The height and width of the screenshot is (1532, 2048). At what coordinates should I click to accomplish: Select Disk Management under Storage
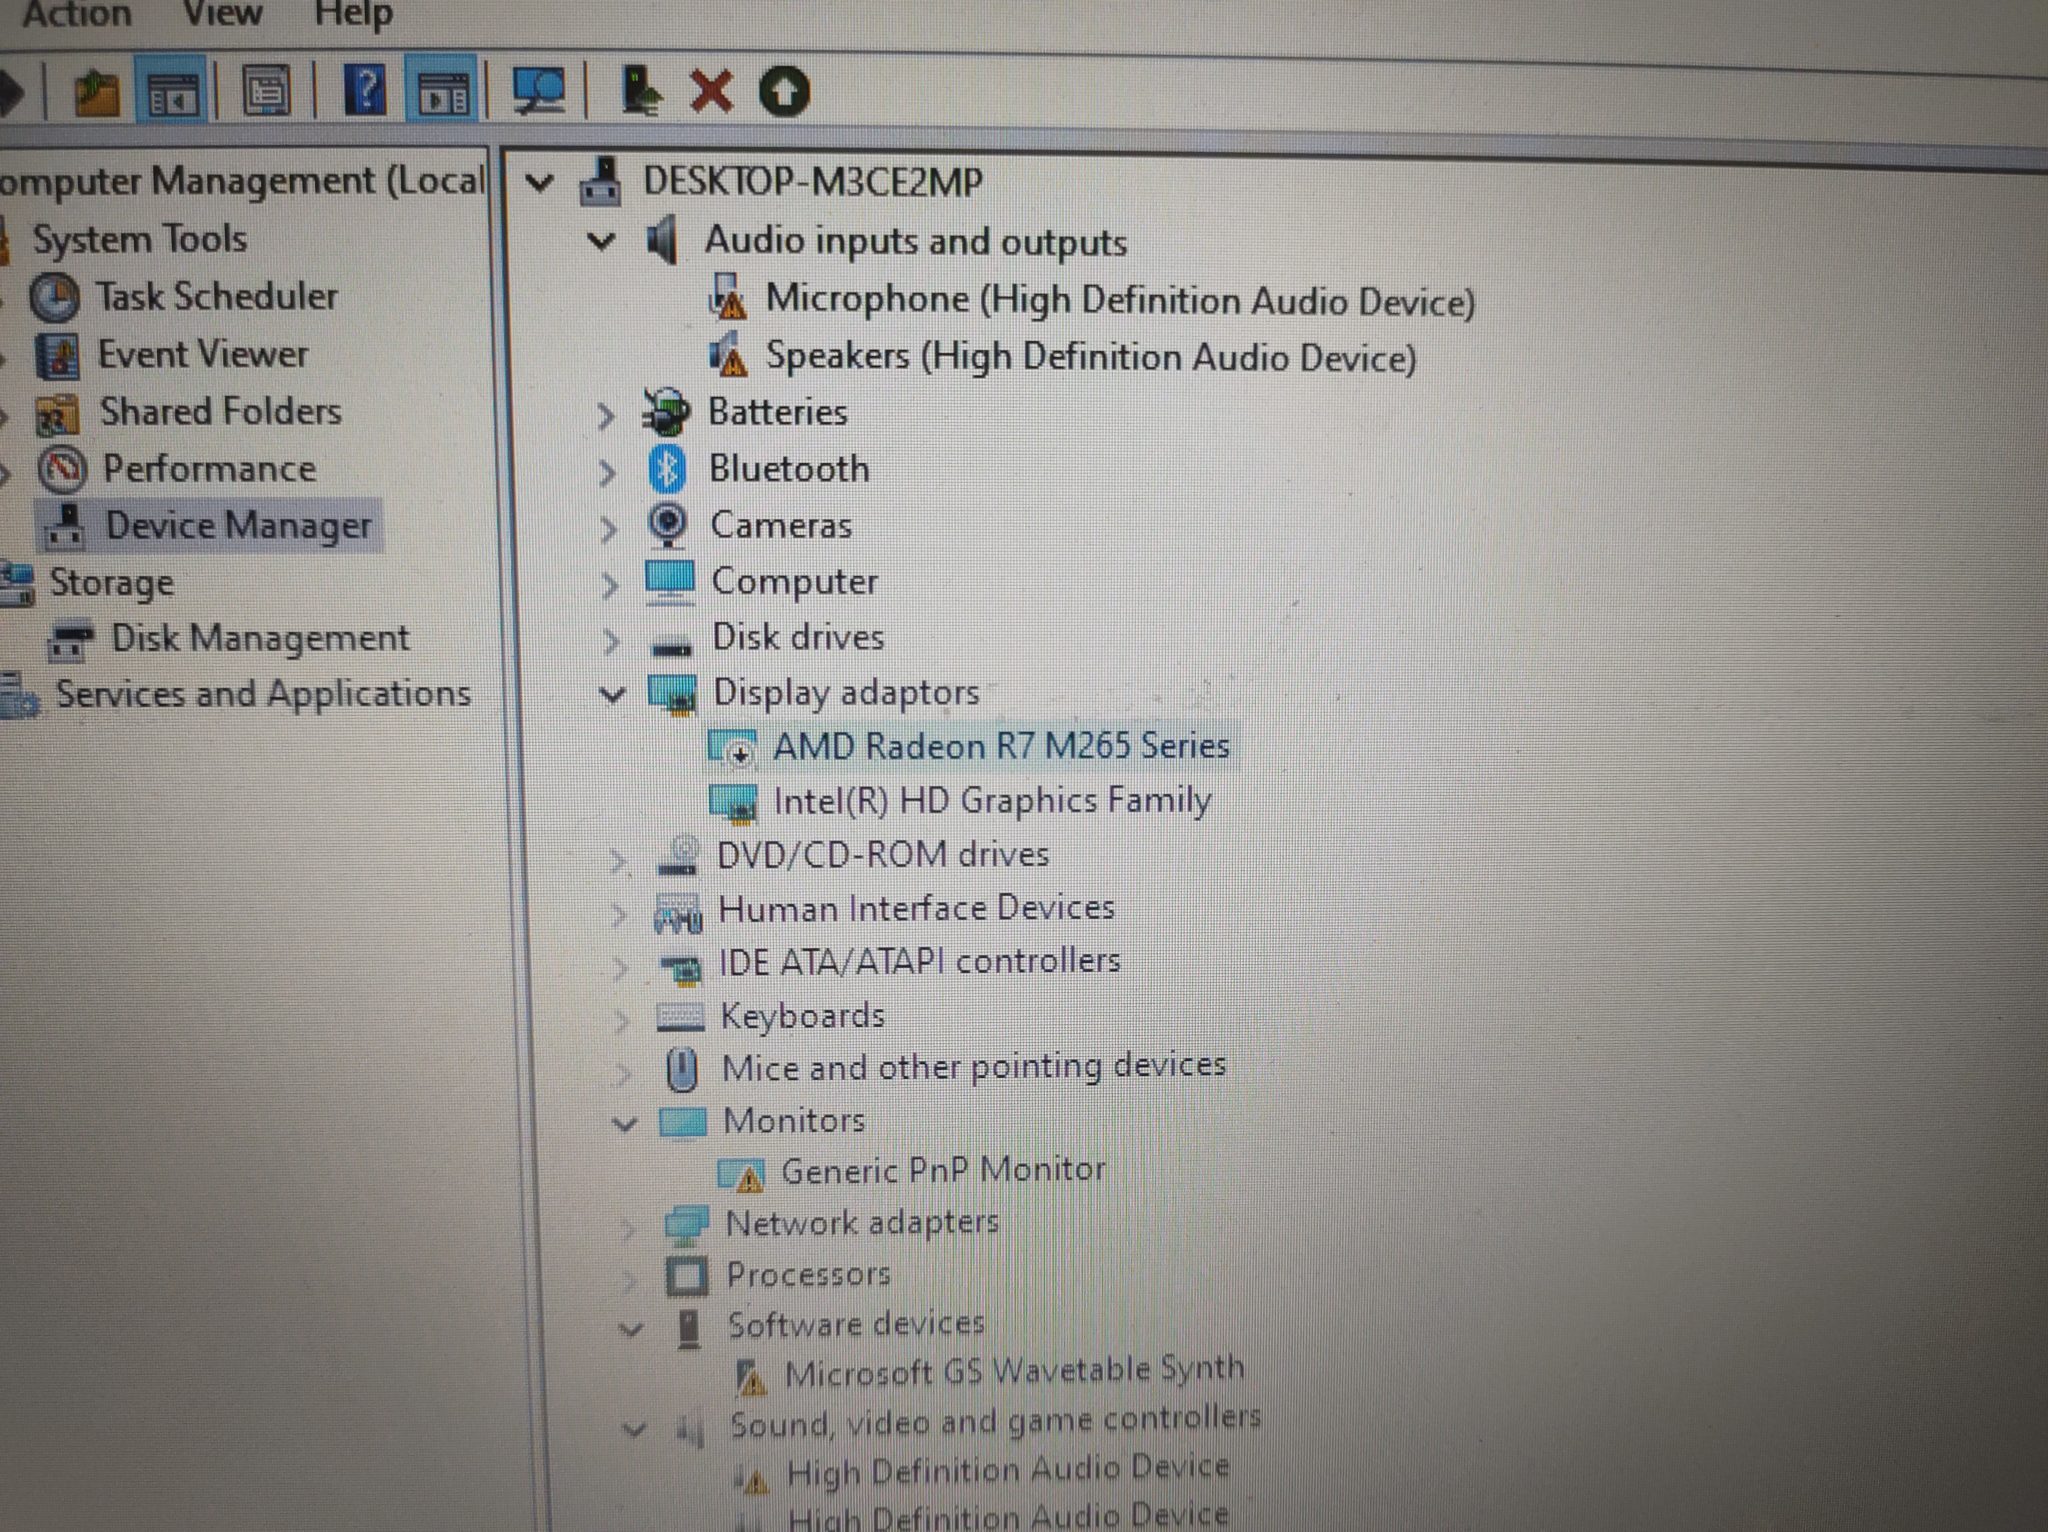coord(260,638)
